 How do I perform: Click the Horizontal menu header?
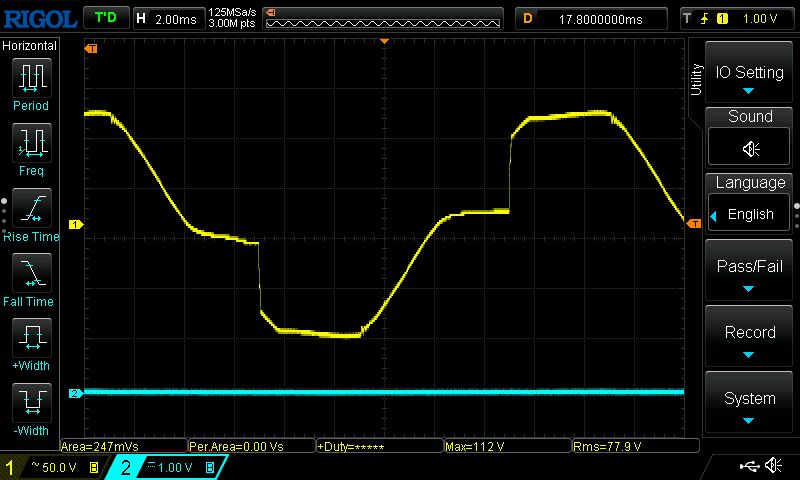pos(30,46)
